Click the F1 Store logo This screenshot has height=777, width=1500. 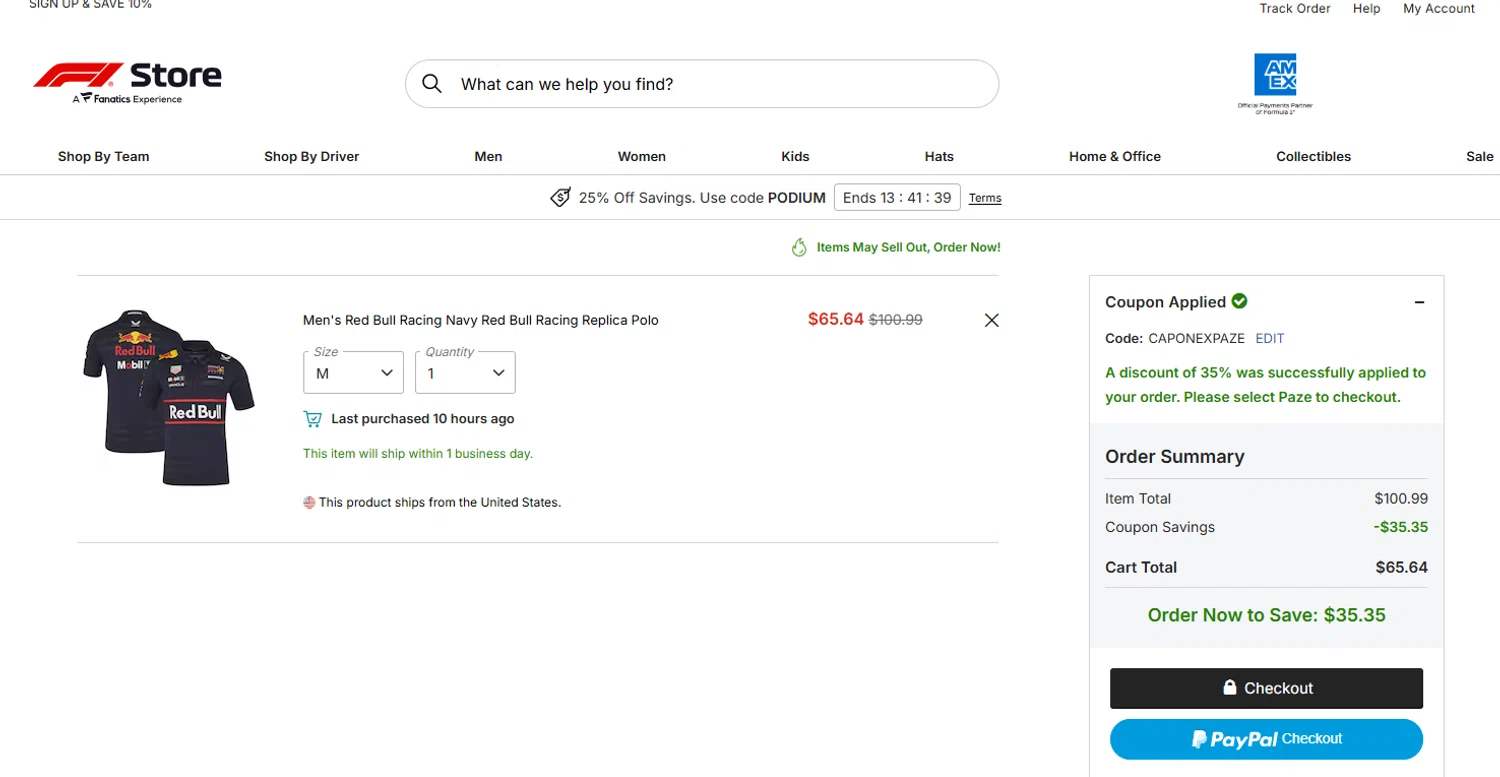pos(127,81)
